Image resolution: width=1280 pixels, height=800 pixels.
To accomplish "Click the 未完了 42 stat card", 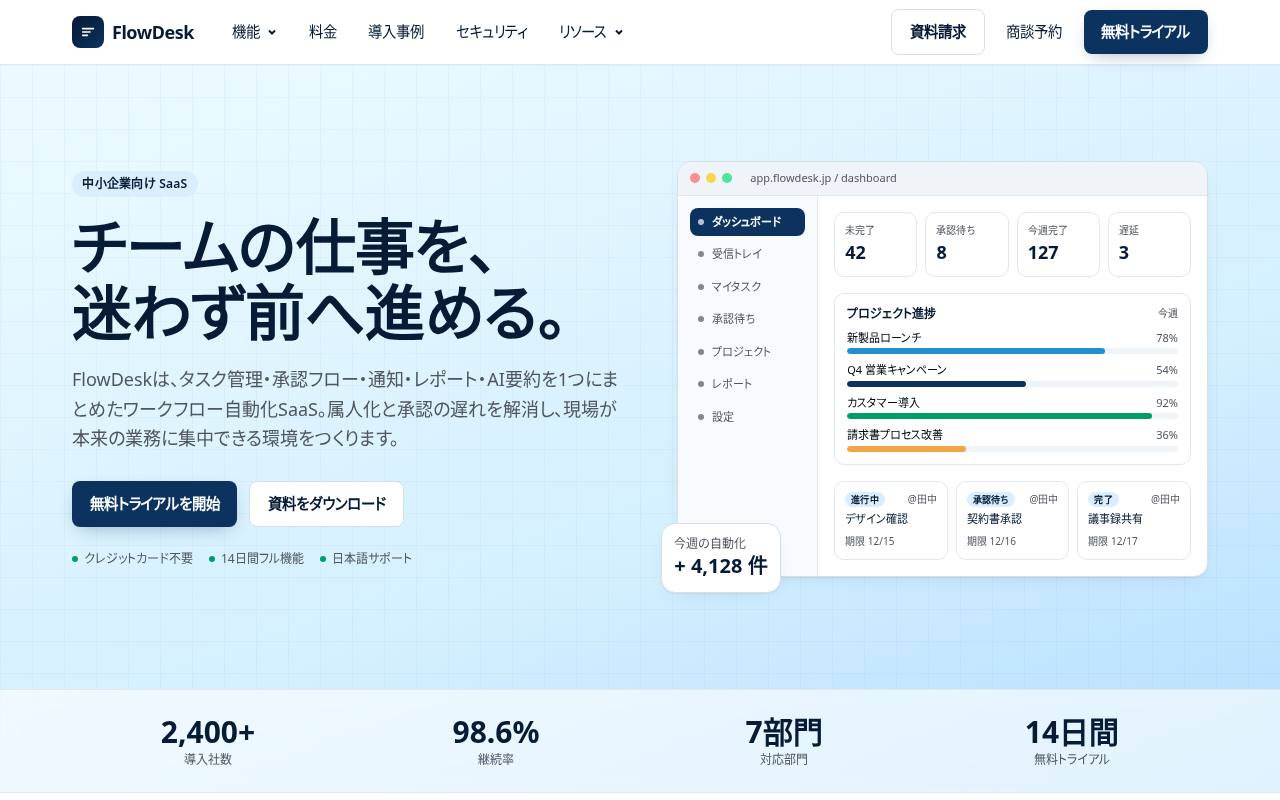I will pos(875,244).
